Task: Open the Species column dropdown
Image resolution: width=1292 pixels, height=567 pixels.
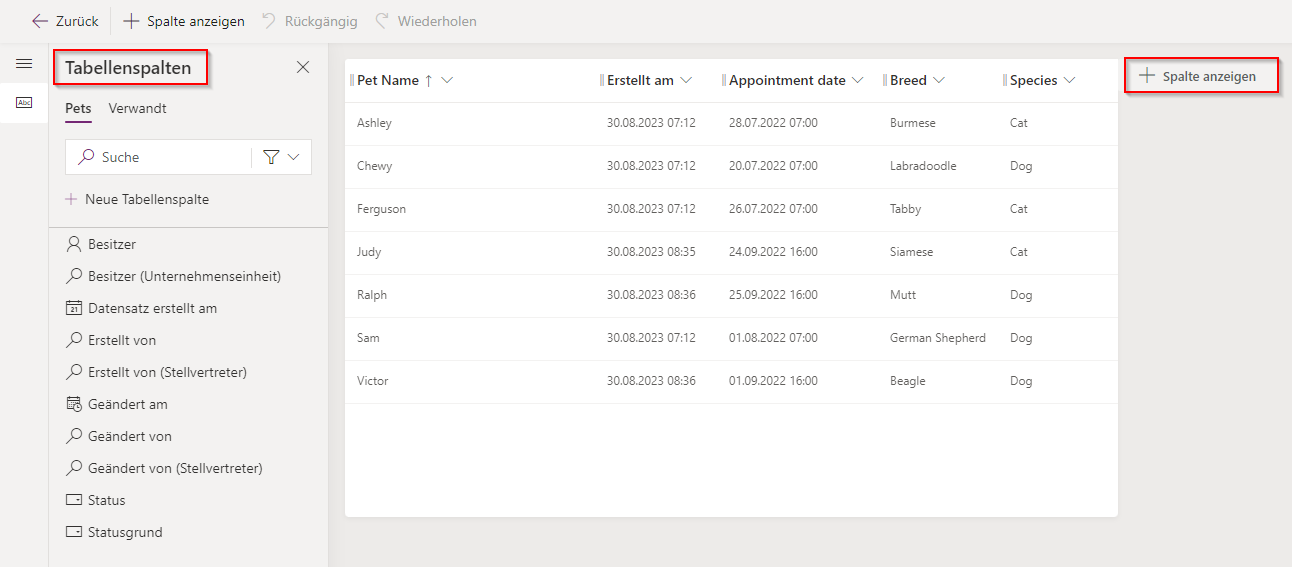Action: click(1069, 80)
